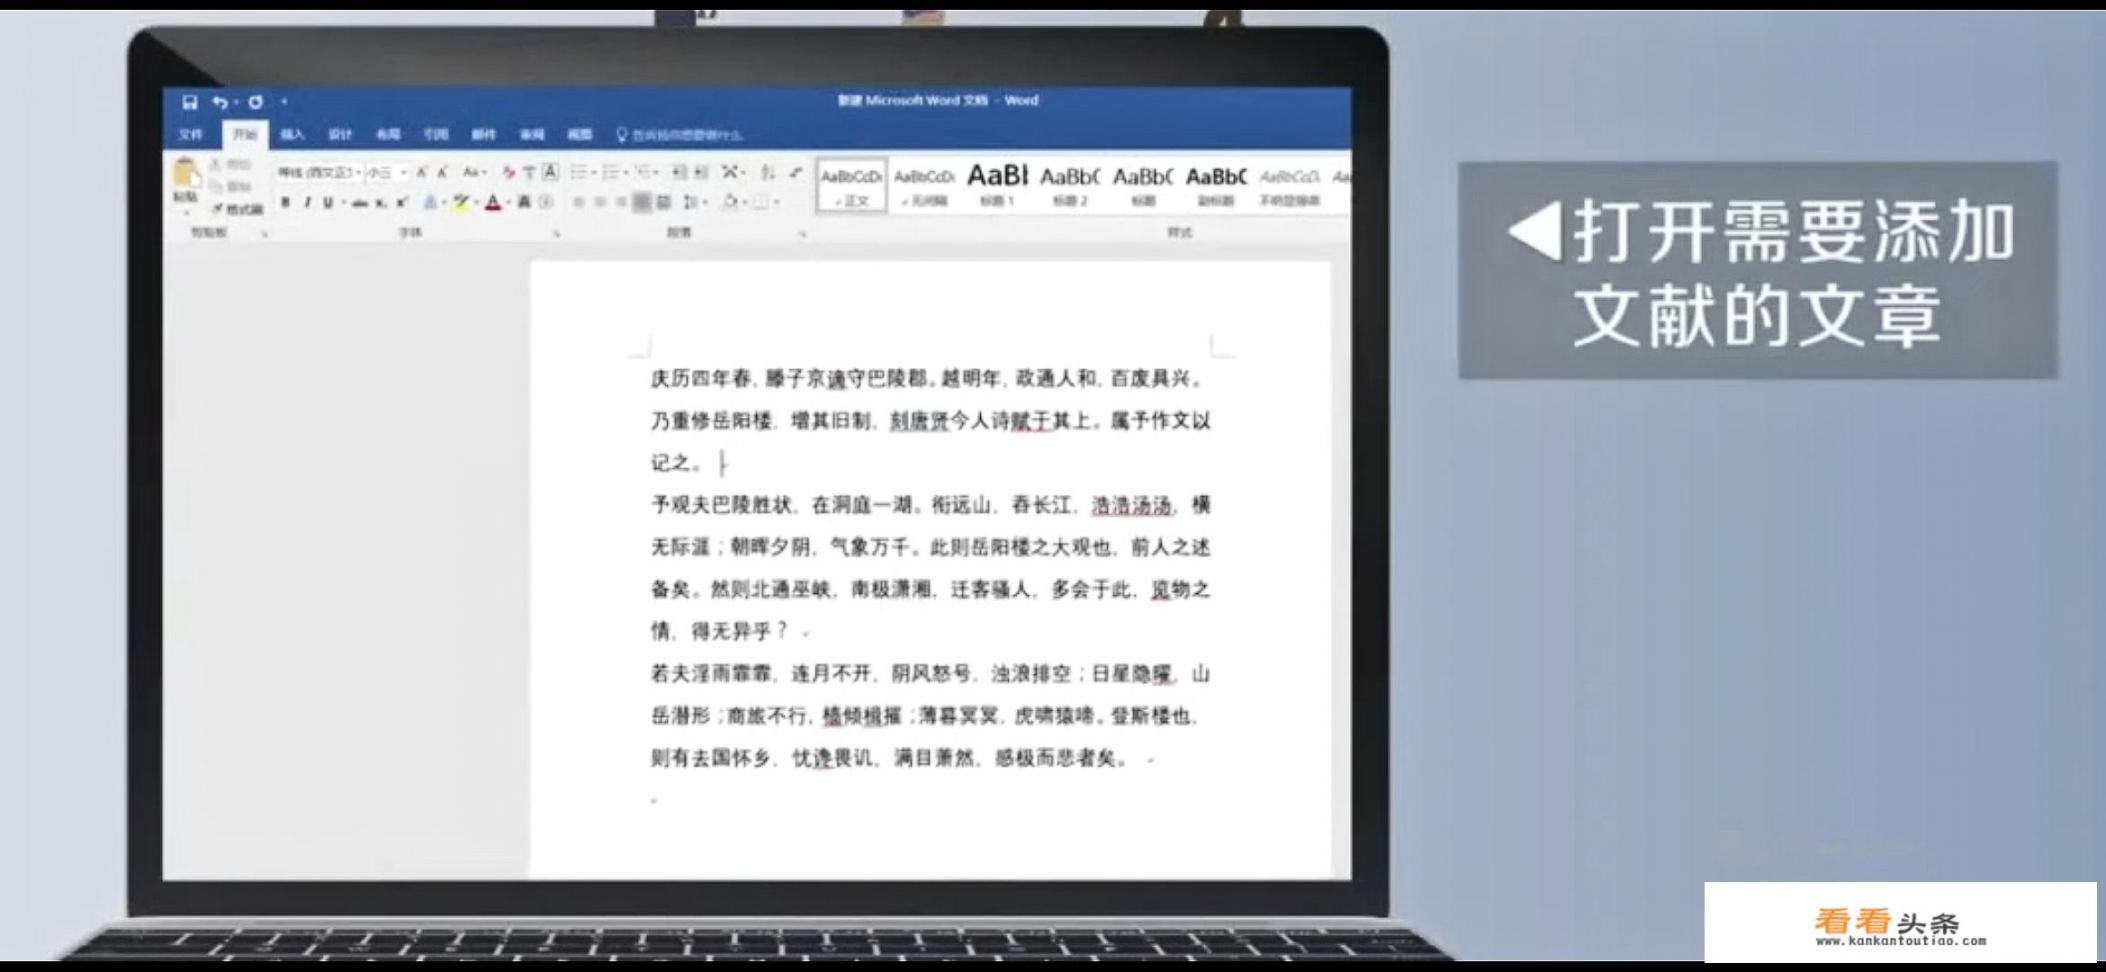2106x972 pixels.
Task: Click the Text Effects (glowing A) icon
Action: pos(430,203)
